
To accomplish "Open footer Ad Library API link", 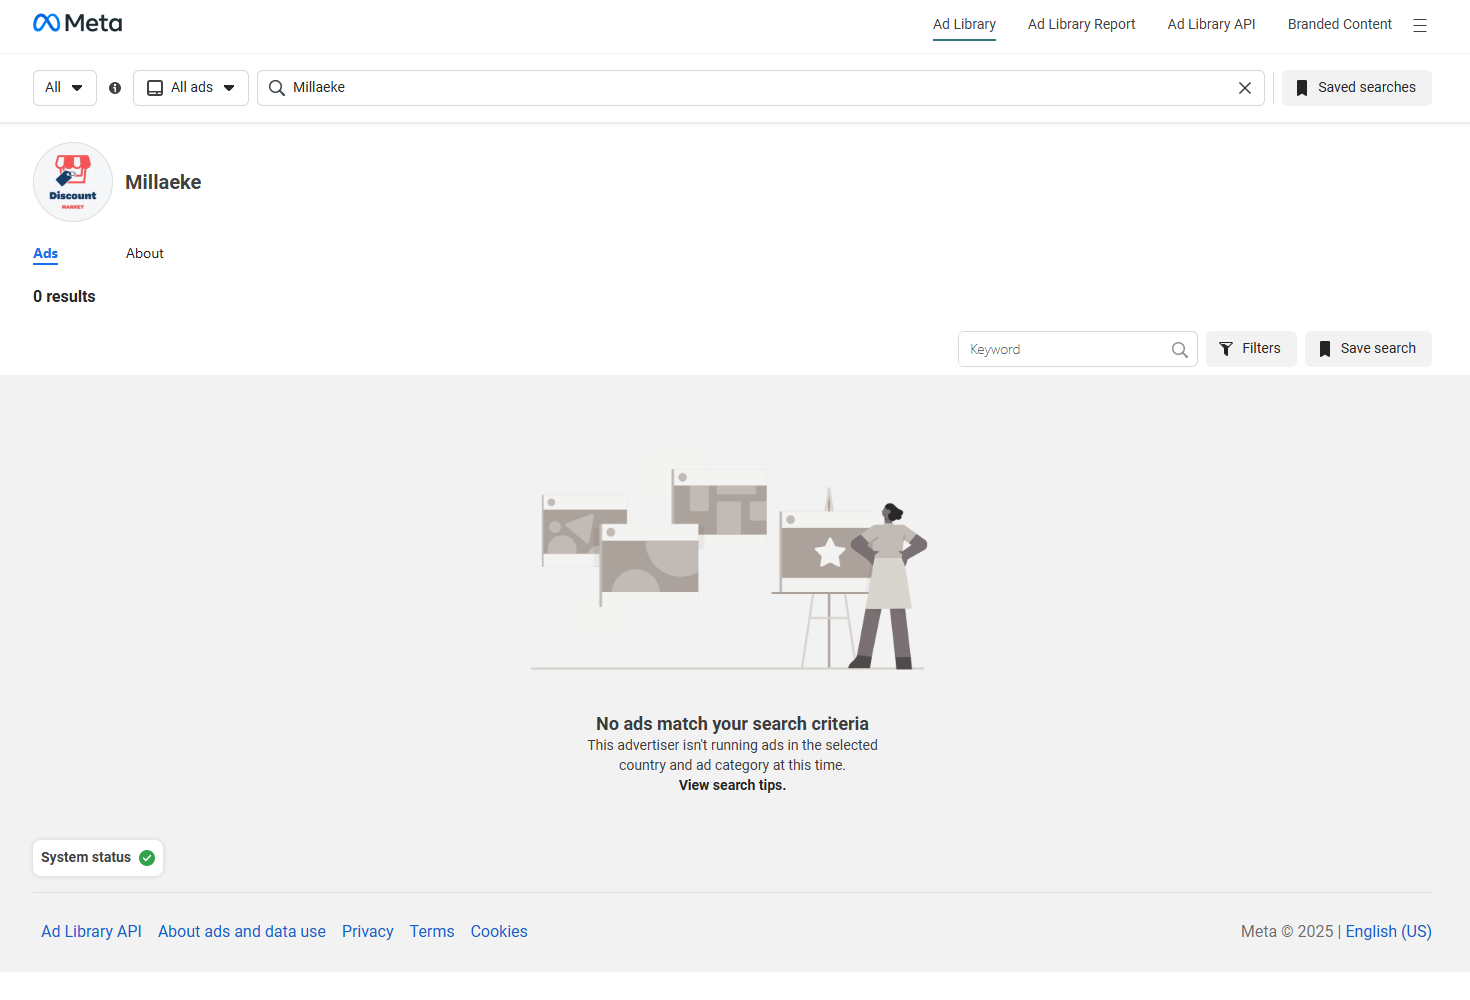I will pyautogui.click(x=91, y=932).
